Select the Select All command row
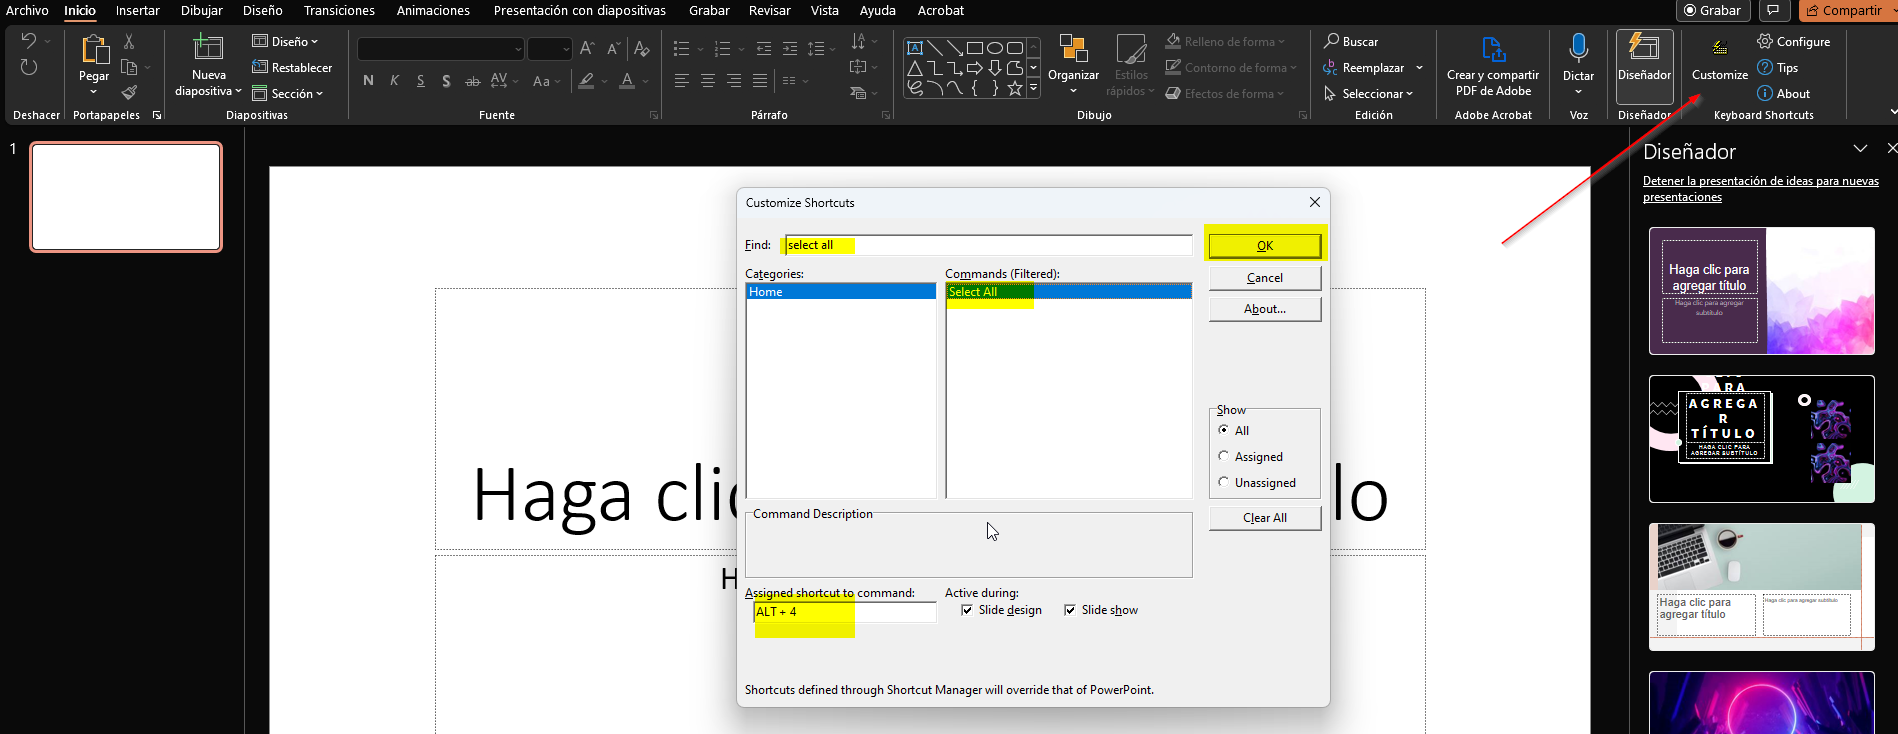The image size is (1898, 734). [x=1069, y=292]
